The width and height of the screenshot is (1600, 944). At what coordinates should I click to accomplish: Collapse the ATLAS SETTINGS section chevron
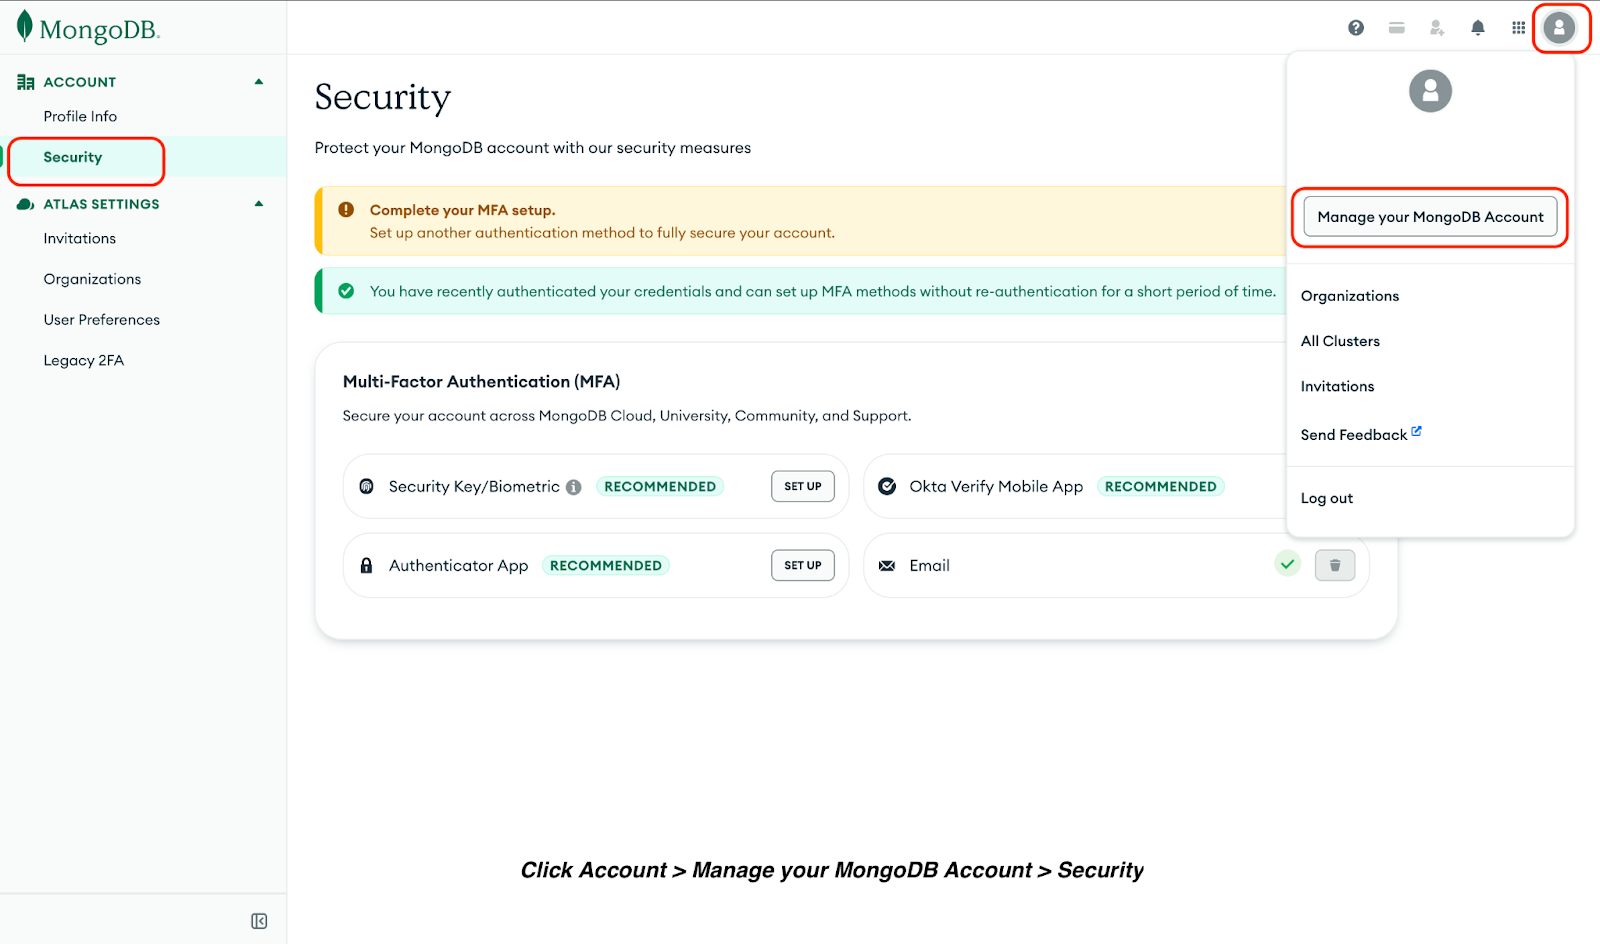click(x=258, y=203)
